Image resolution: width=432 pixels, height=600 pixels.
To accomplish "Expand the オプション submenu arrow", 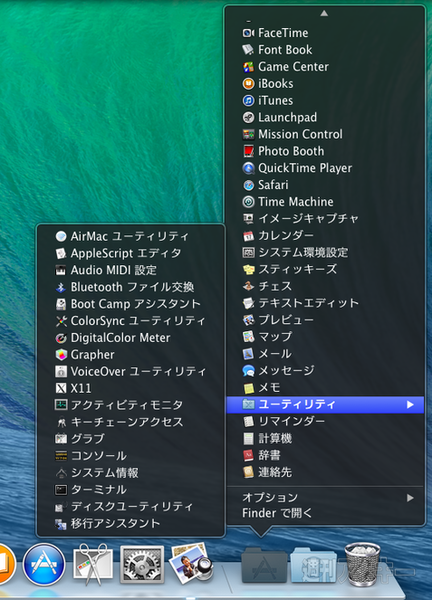I will click(x=410, y=498).
